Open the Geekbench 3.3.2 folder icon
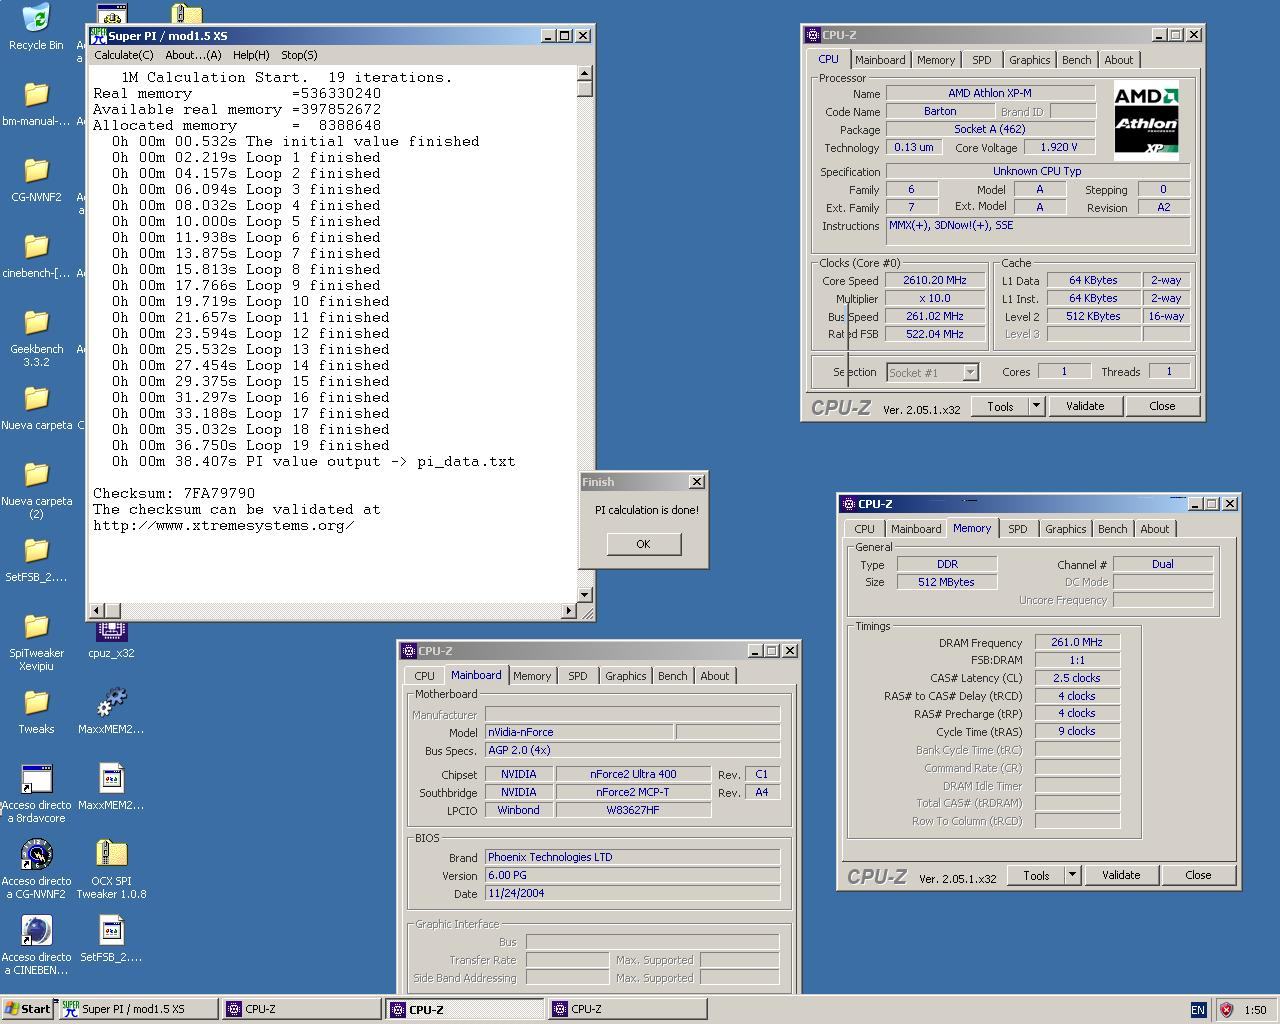 pyautogui.click(x=36, y=323)
